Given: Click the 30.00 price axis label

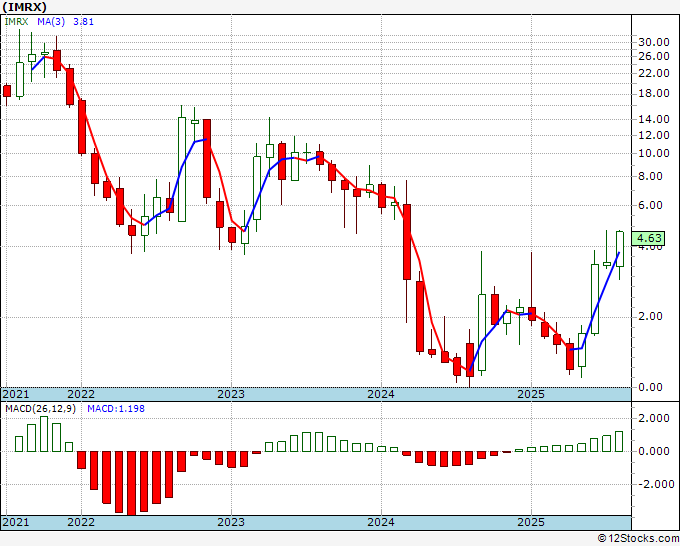Looking at the screenshot, I should coord(654,42).
